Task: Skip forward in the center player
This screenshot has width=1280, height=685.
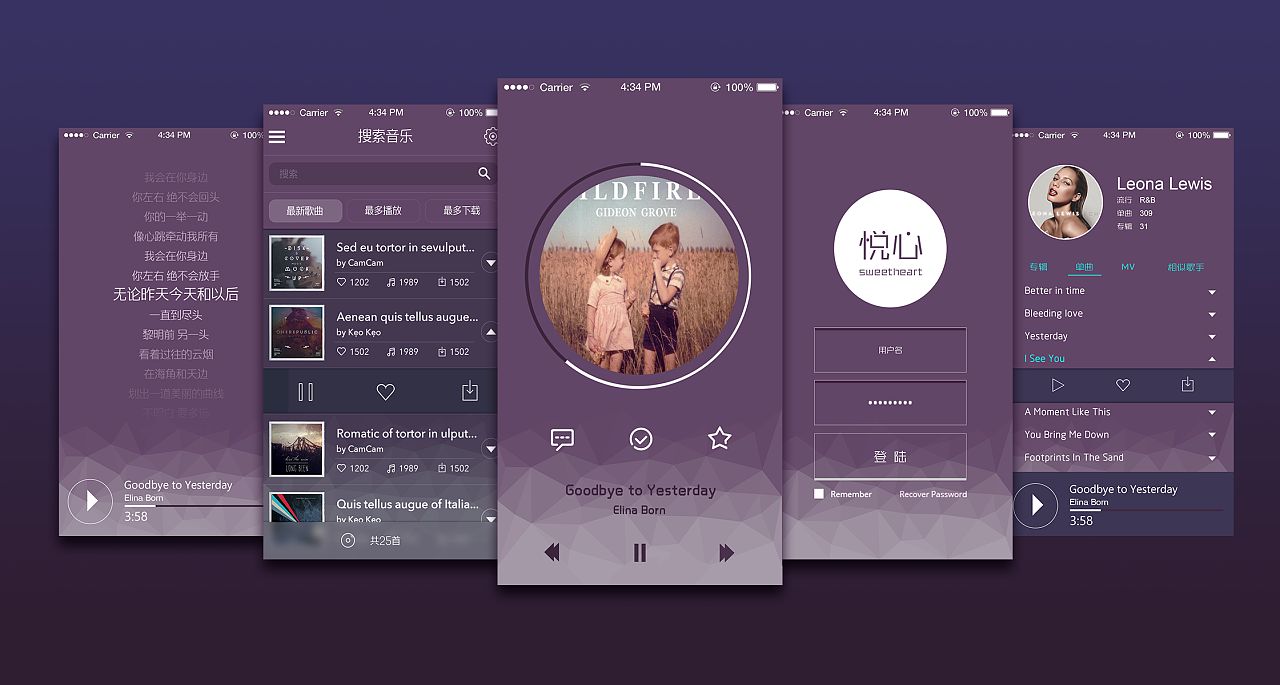Action: pyautogui.click(x=726, y=552)
